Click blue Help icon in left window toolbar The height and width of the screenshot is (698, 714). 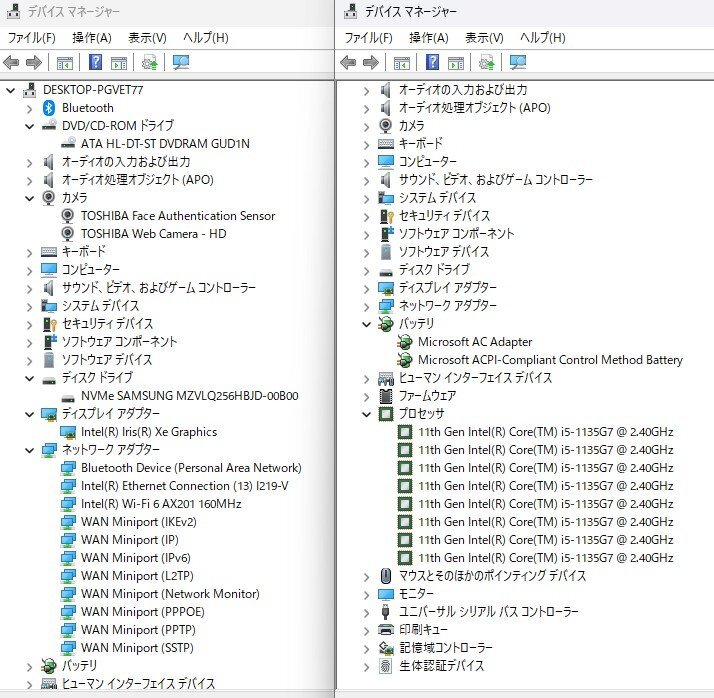[95, 62]
